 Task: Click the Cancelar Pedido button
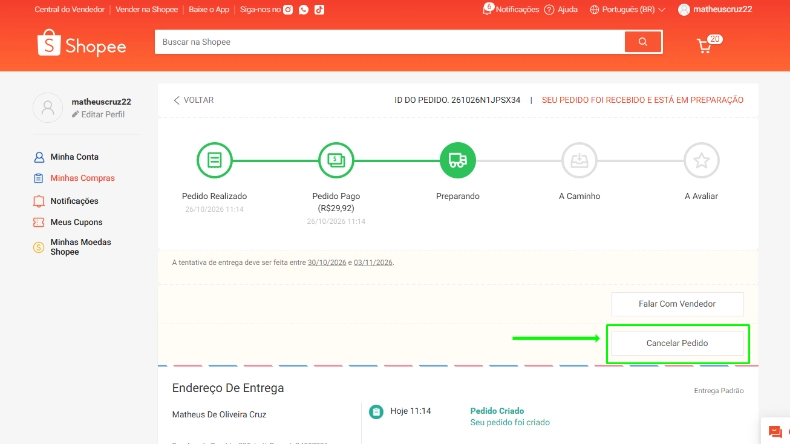(x=677, y=343)
